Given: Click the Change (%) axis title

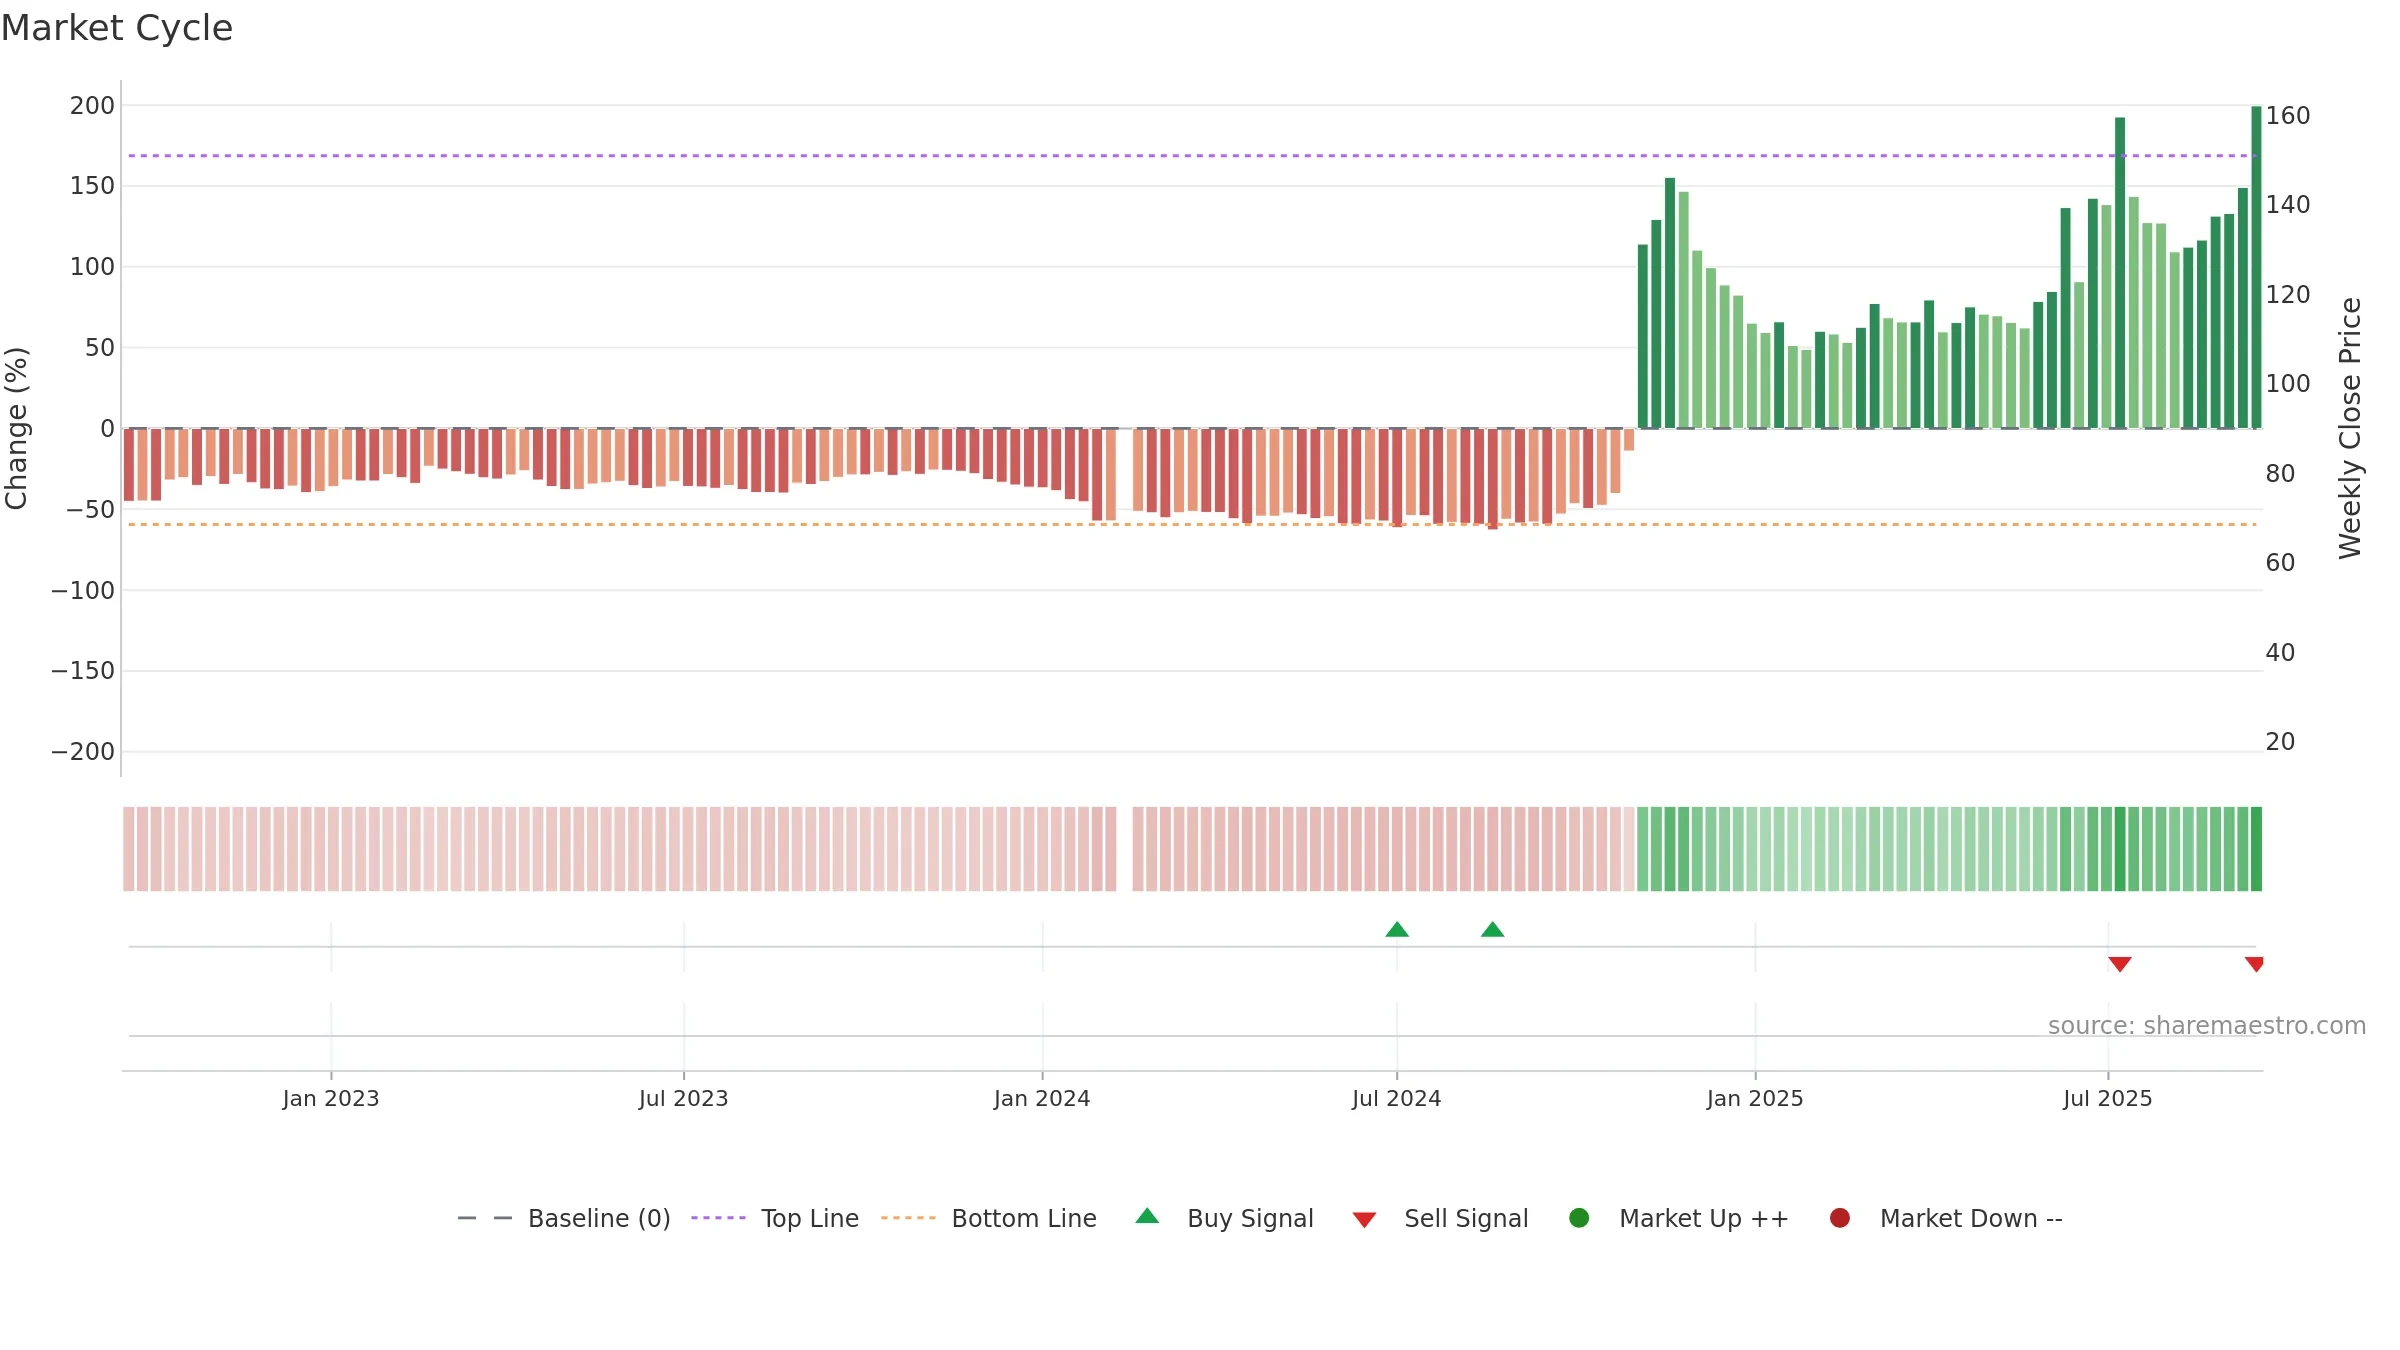Looking at the screenshot, I should click(17, 428).
